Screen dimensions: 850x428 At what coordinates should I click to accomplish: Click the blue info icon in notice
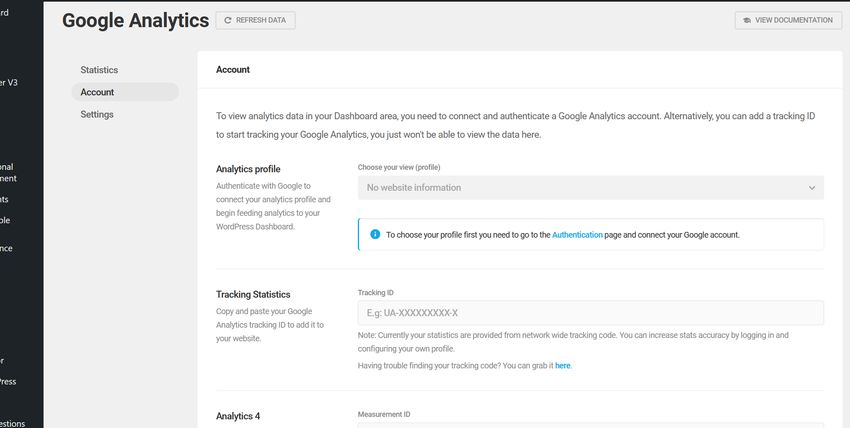tap(375, 234)
